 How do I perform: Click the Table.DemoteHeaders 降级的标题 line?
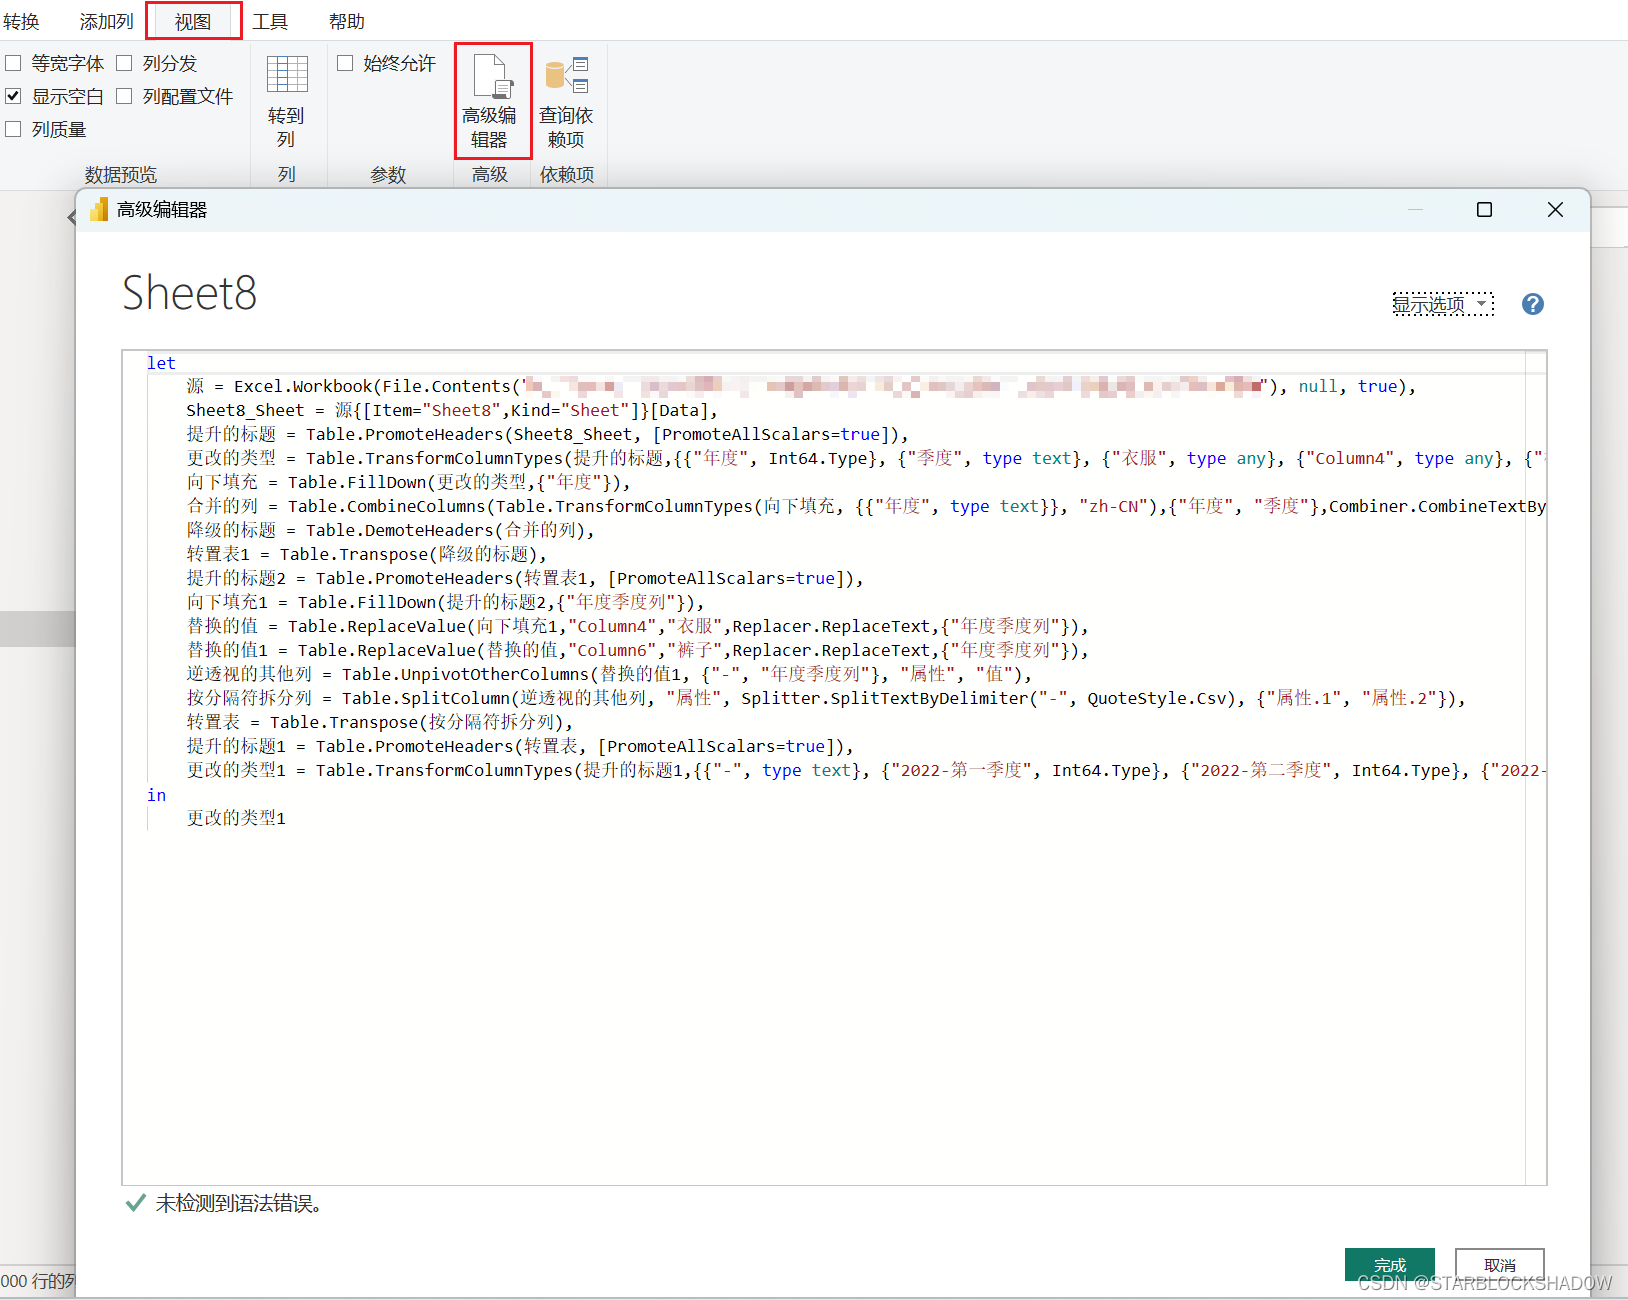390,530
